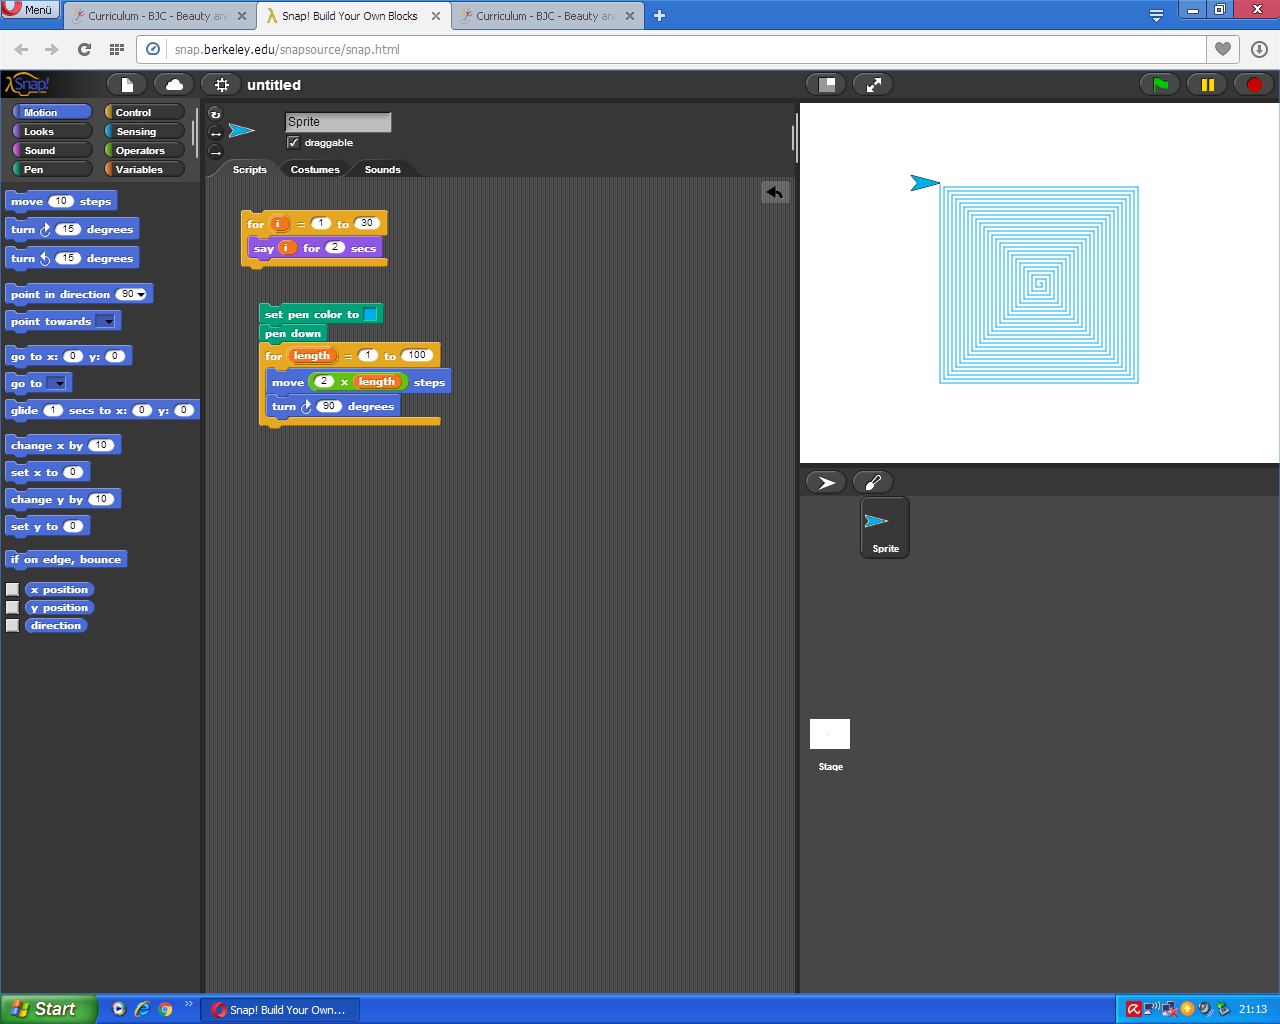Screen dimensions: 1280x1024
Task: Click the sprite arrow on the stage
Action: click(924, 183)
